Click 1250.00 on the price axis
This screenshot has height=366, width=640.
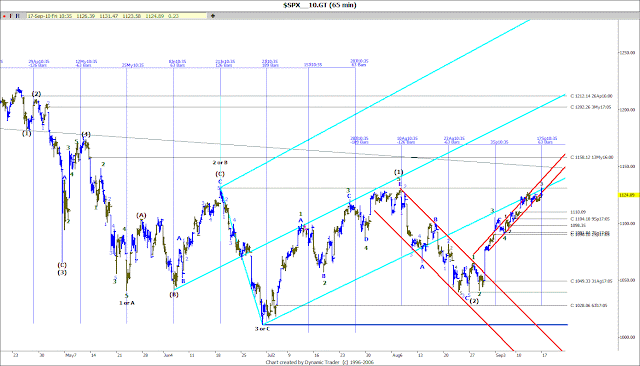(628, 53)
